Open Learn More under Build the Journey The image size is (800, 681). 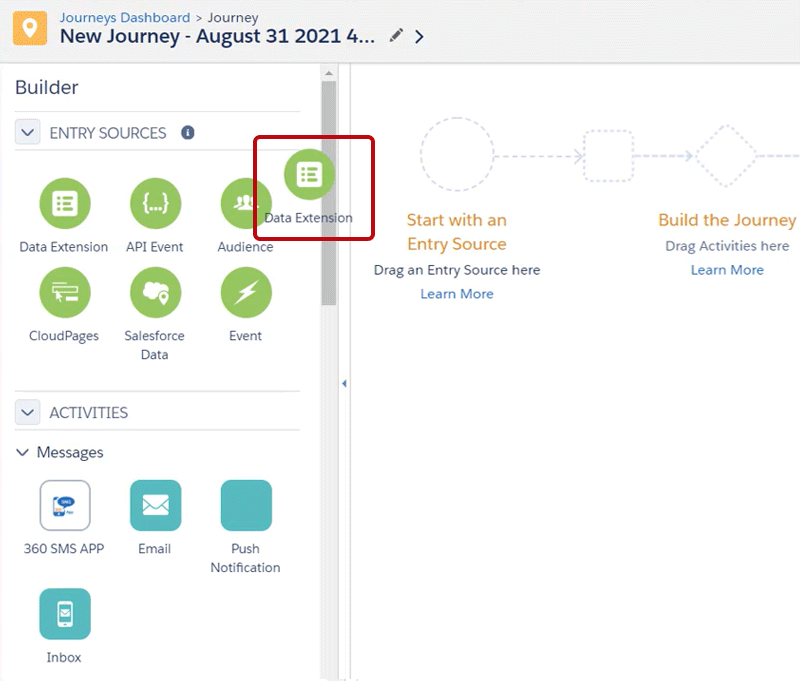click(727, 270)
